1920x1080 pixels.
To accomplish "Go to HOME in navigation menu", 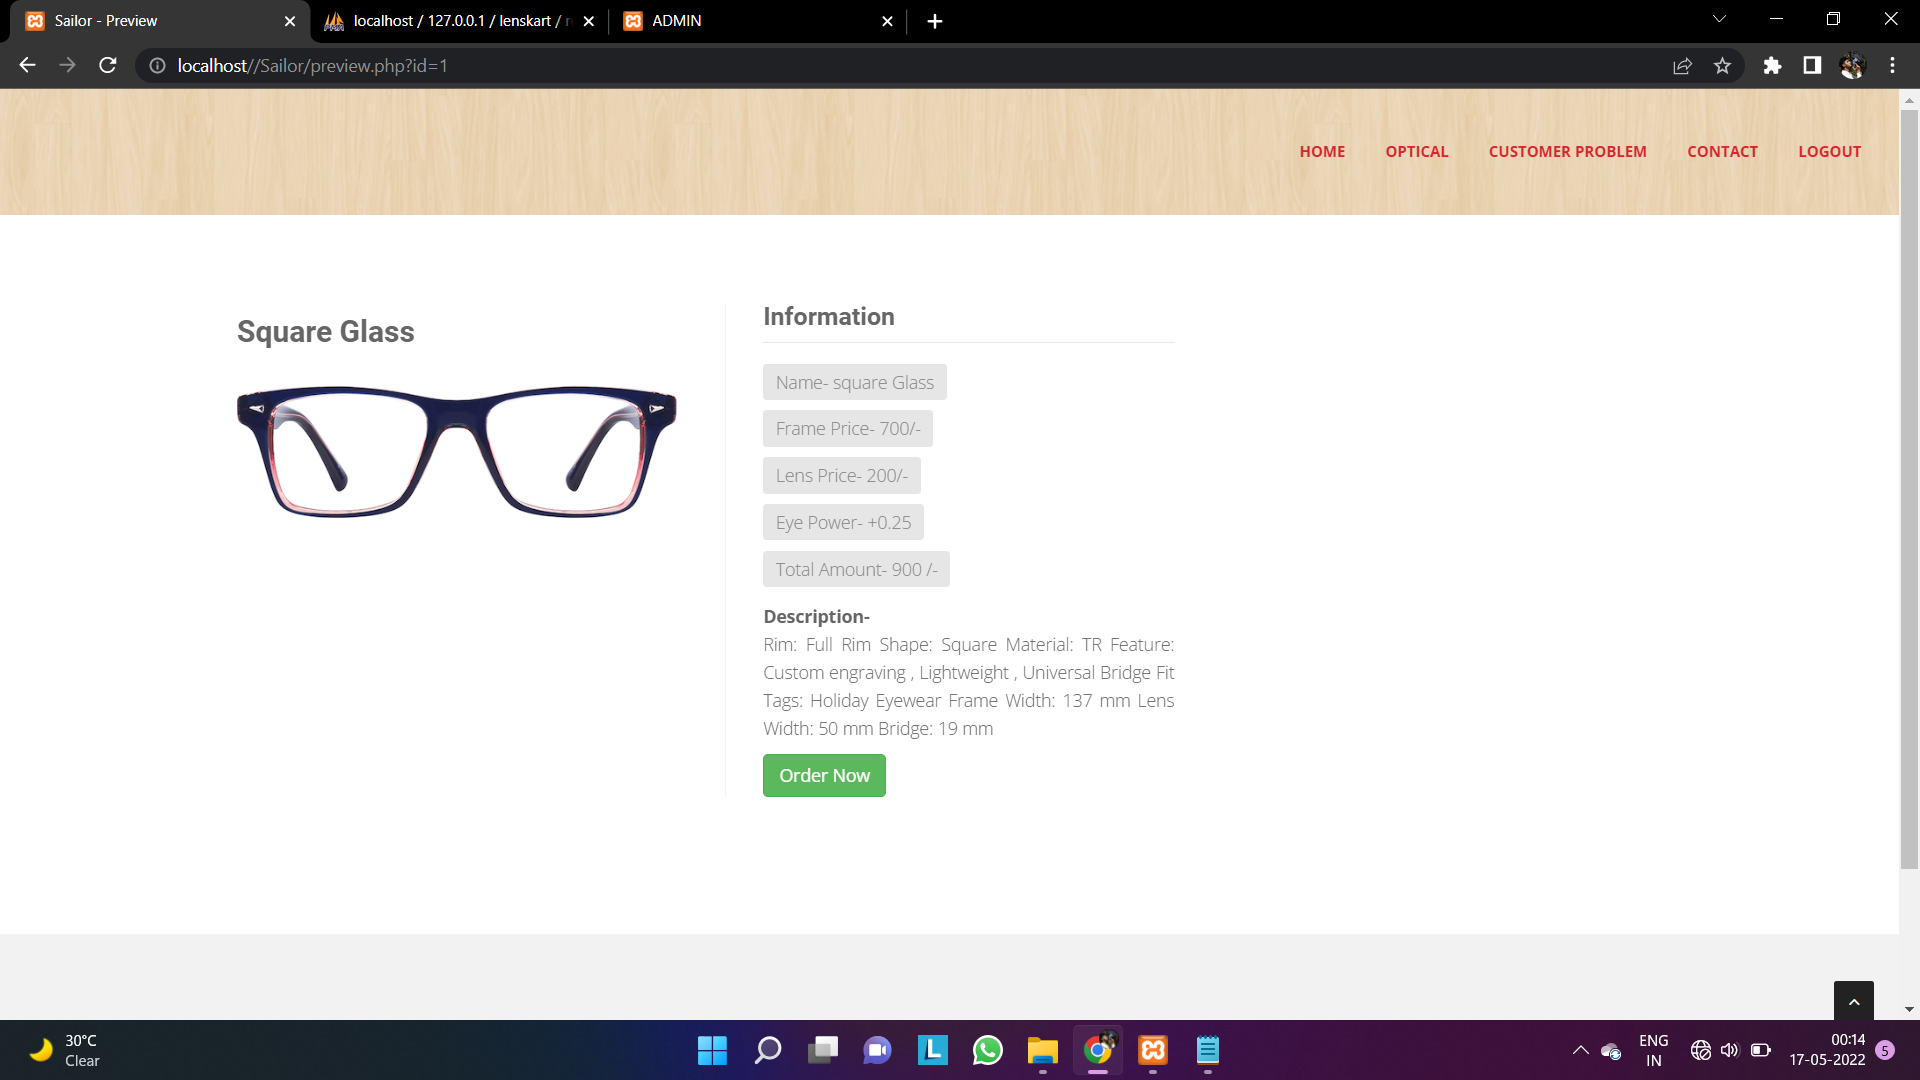I will [x=1322, y=152].
